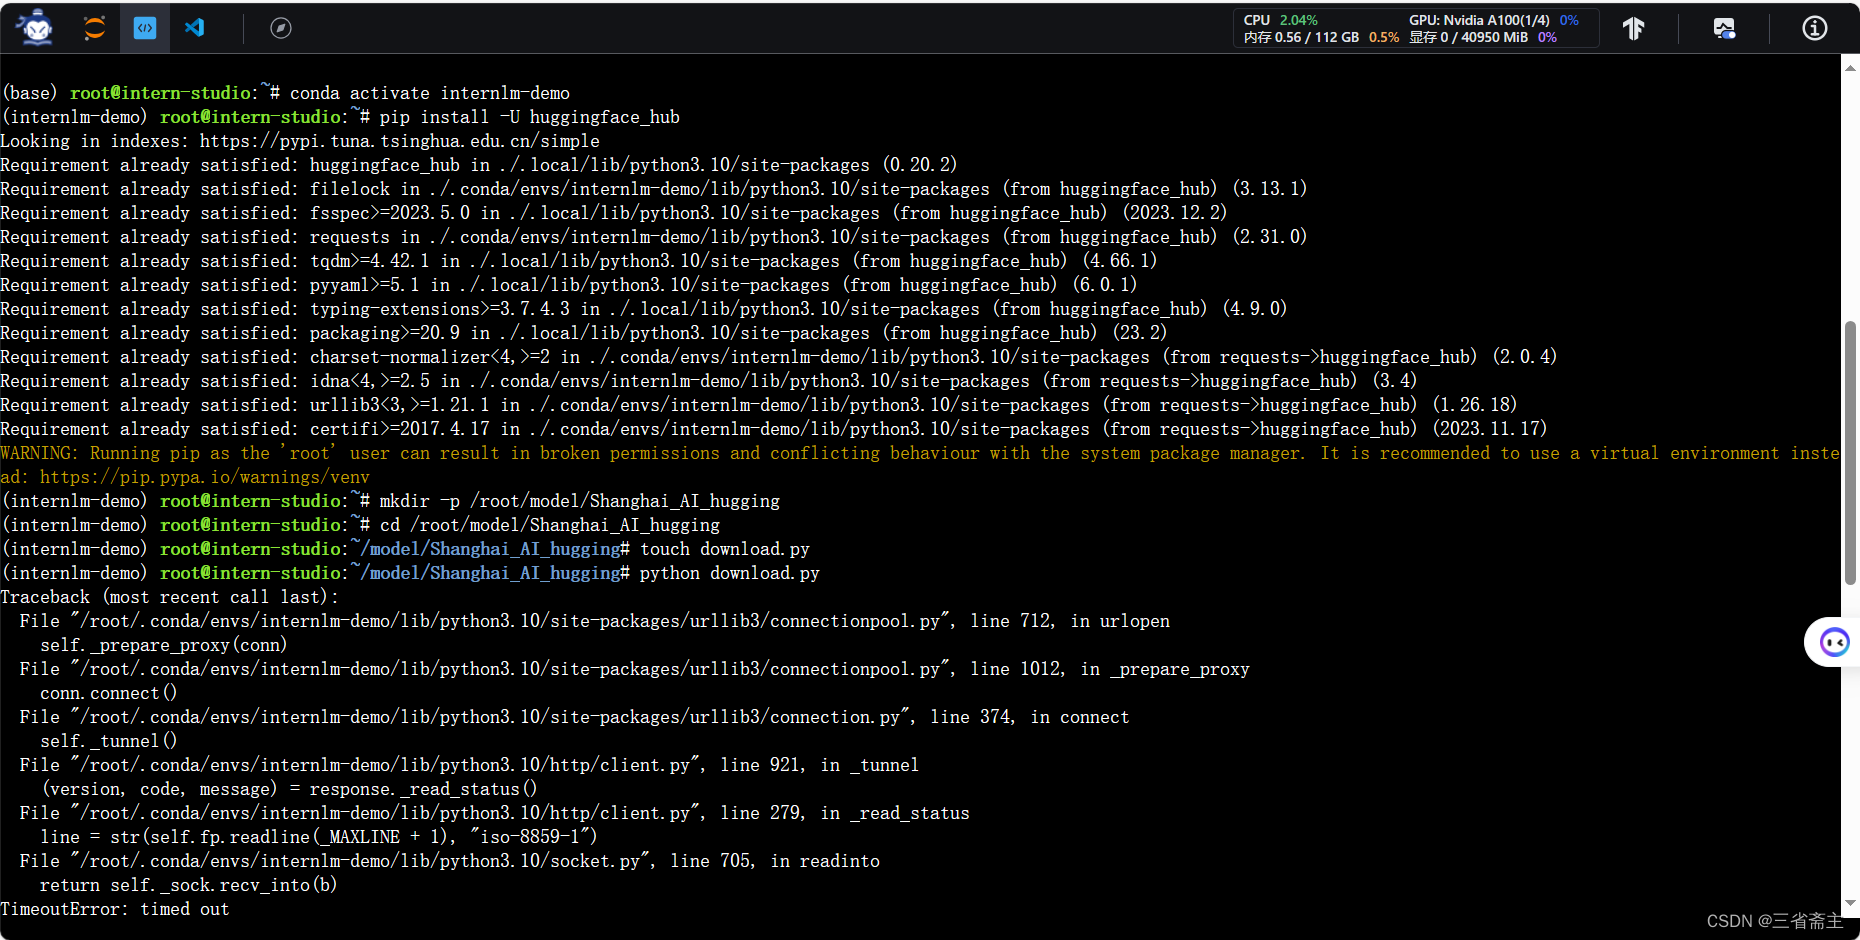Click the 'python download.py' command
This screenshot has height=940, width=1860.
(x=729, y=573)
